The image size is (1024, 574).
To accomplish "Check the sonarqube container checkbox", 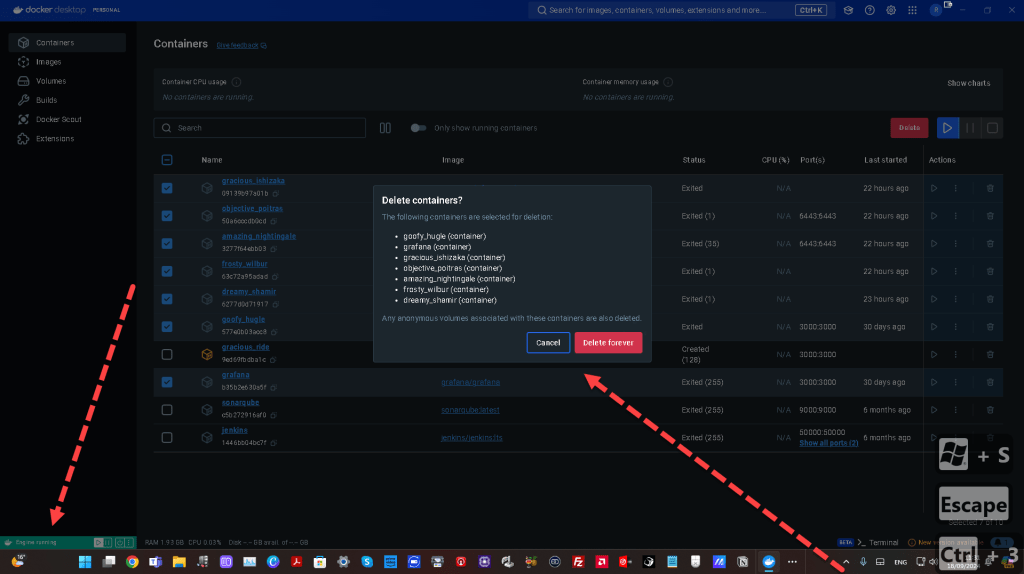I will [x=167, y=410].
